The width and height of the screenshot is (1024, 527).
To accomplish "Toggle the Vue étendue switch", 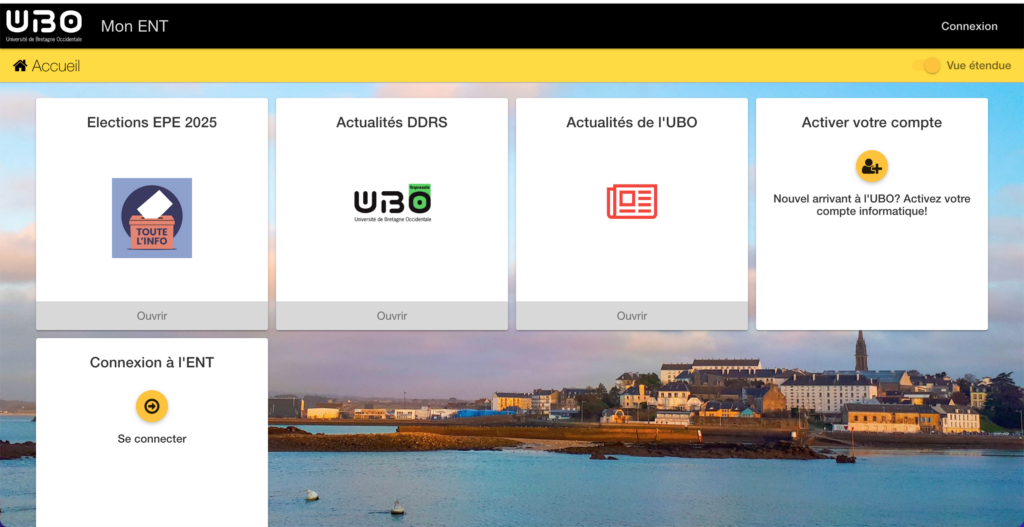I will tap(927, 66).
